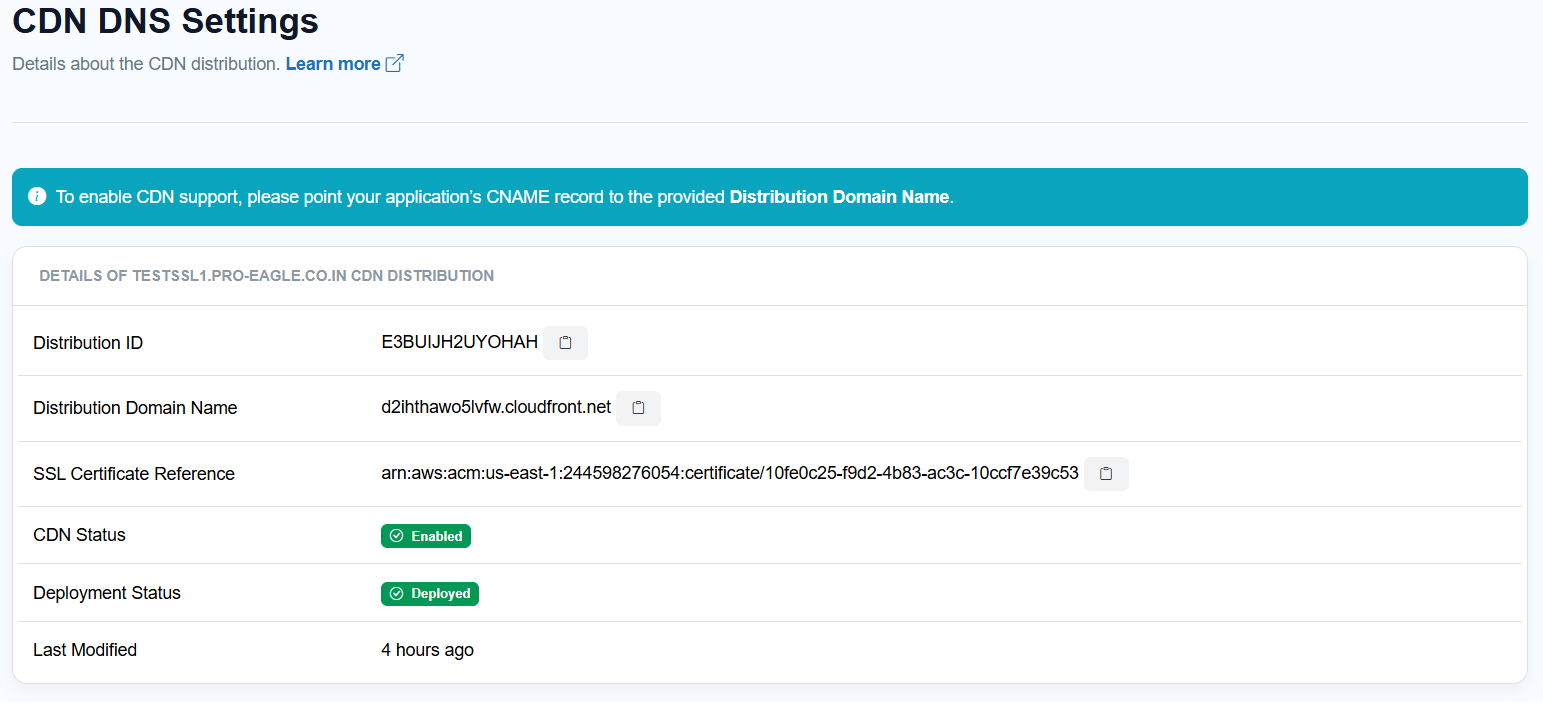Click the external link icon beside Learn more
The width and height of the screenshot is (1543, 703).
point(395,64)
